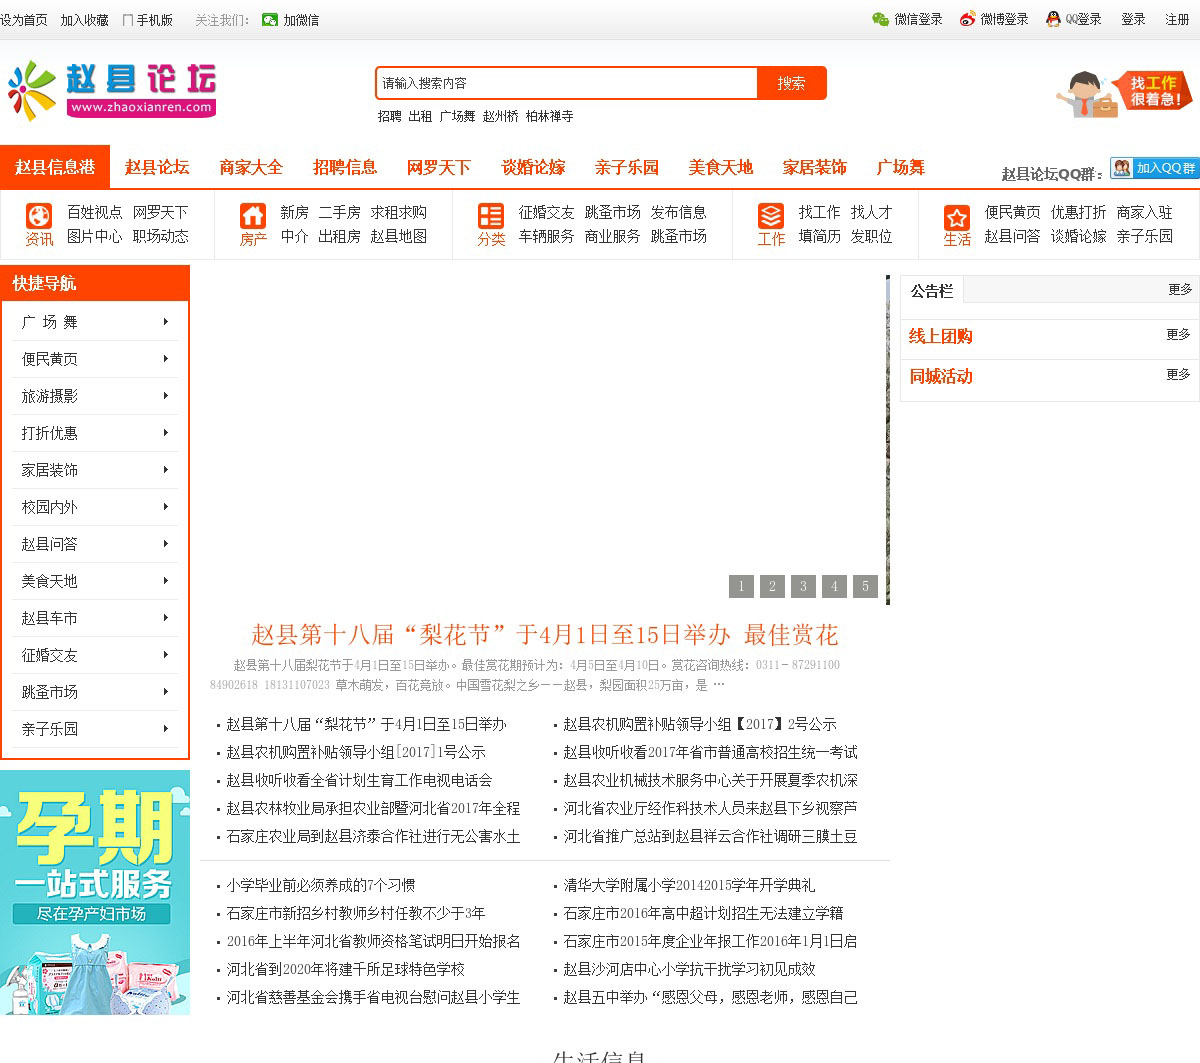Jump to slide 3 in the carousel
1200x1063 pixels.
click(x=803, y=586)
